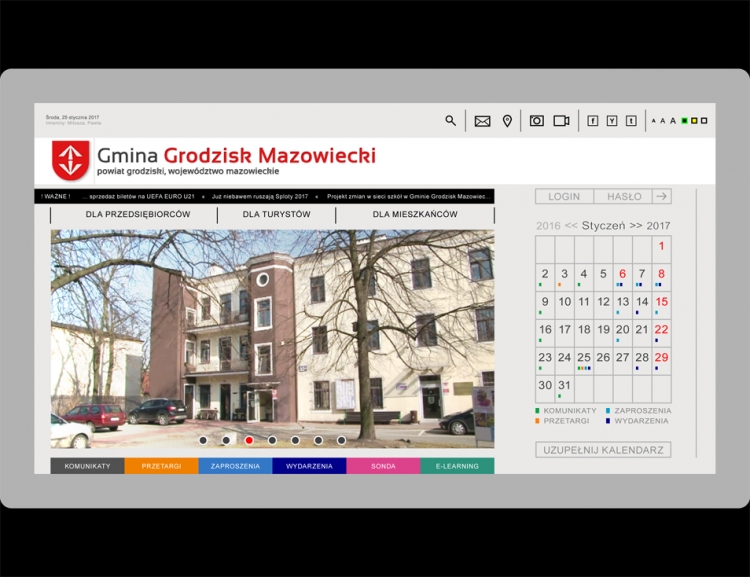Open the photo gallery camera icon
This screenshot has width=750, height=577.
[537, 121]
